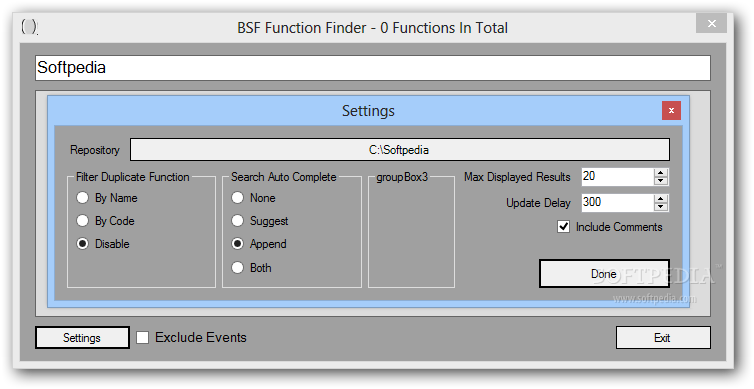Close the BSF Function Finder window
This screenshot has height=389, width=754.
(712, 24)
